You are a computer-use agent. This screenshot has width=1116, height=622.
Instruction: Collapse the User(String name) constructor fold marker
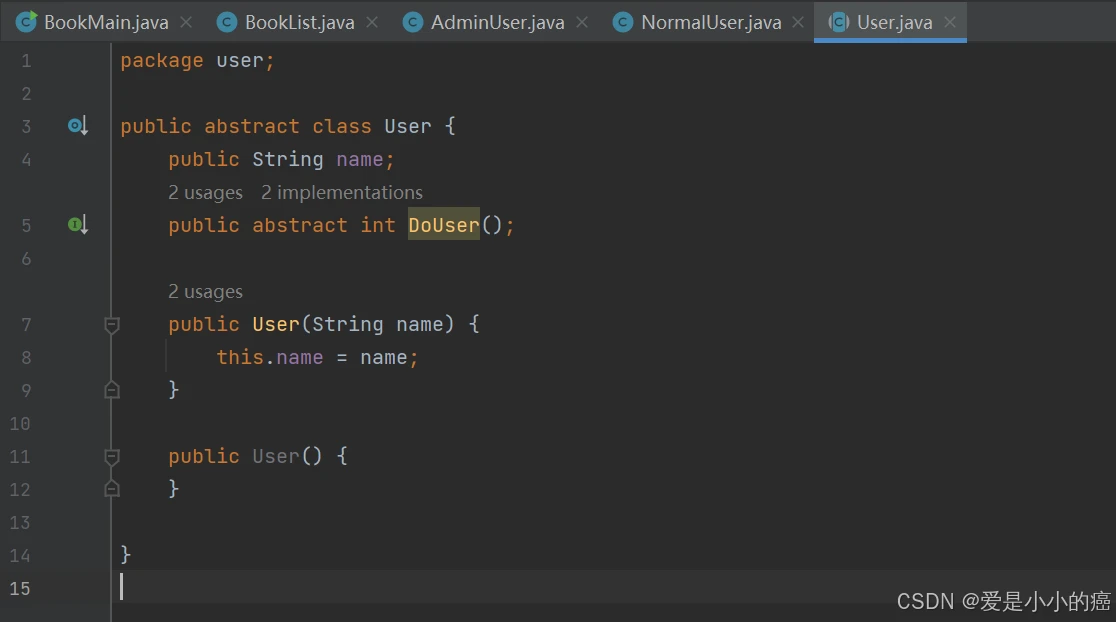112,325
